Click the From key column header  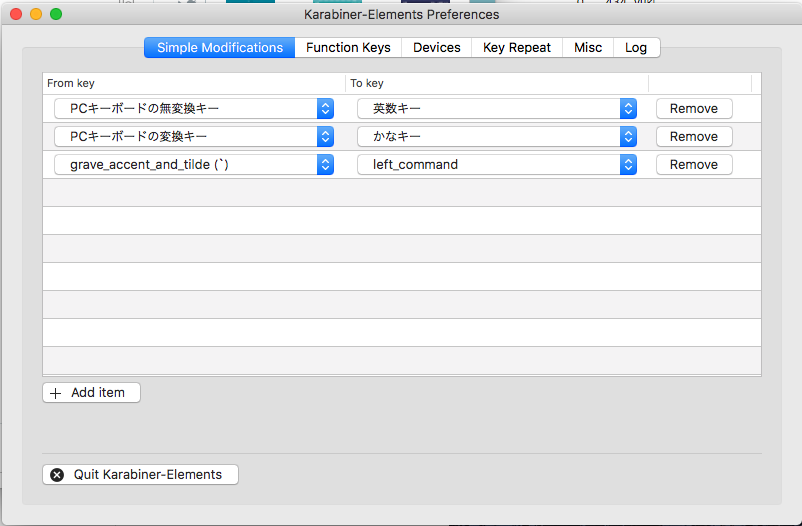194,83
